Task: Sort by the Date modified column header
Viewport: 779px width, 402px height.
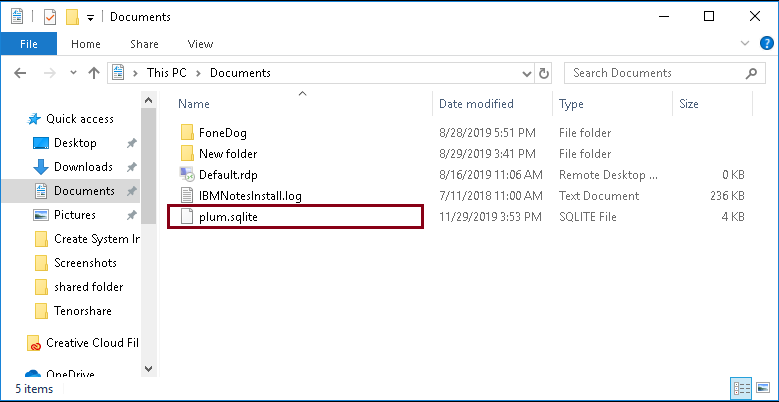Action: tap(476, 104)
